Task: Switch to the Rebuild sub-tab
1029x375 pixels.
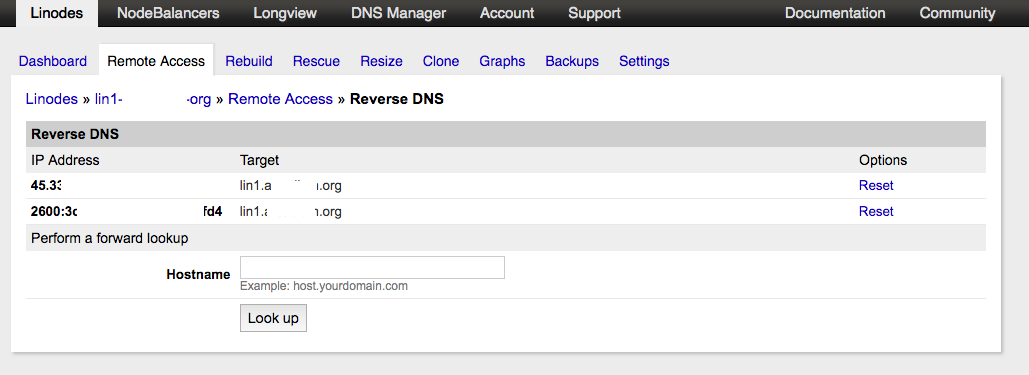Action: (x=249, y=61)
